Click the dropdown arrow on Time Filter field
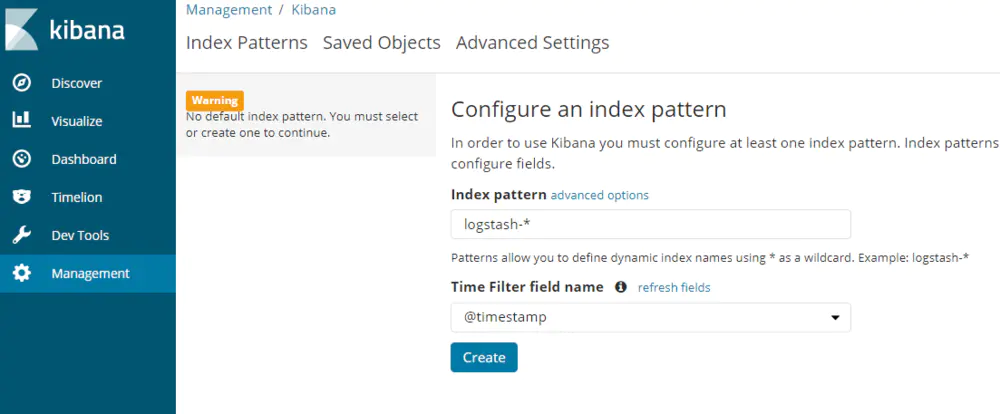The width and height of the screenshot is (1000, 414). 835,318
